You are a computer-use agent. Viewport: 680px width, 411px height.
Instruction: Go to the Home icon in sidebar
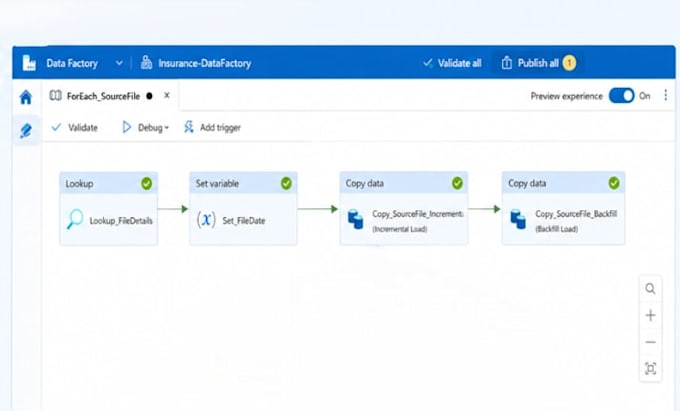pyautogui.click(x=26, y=97)
